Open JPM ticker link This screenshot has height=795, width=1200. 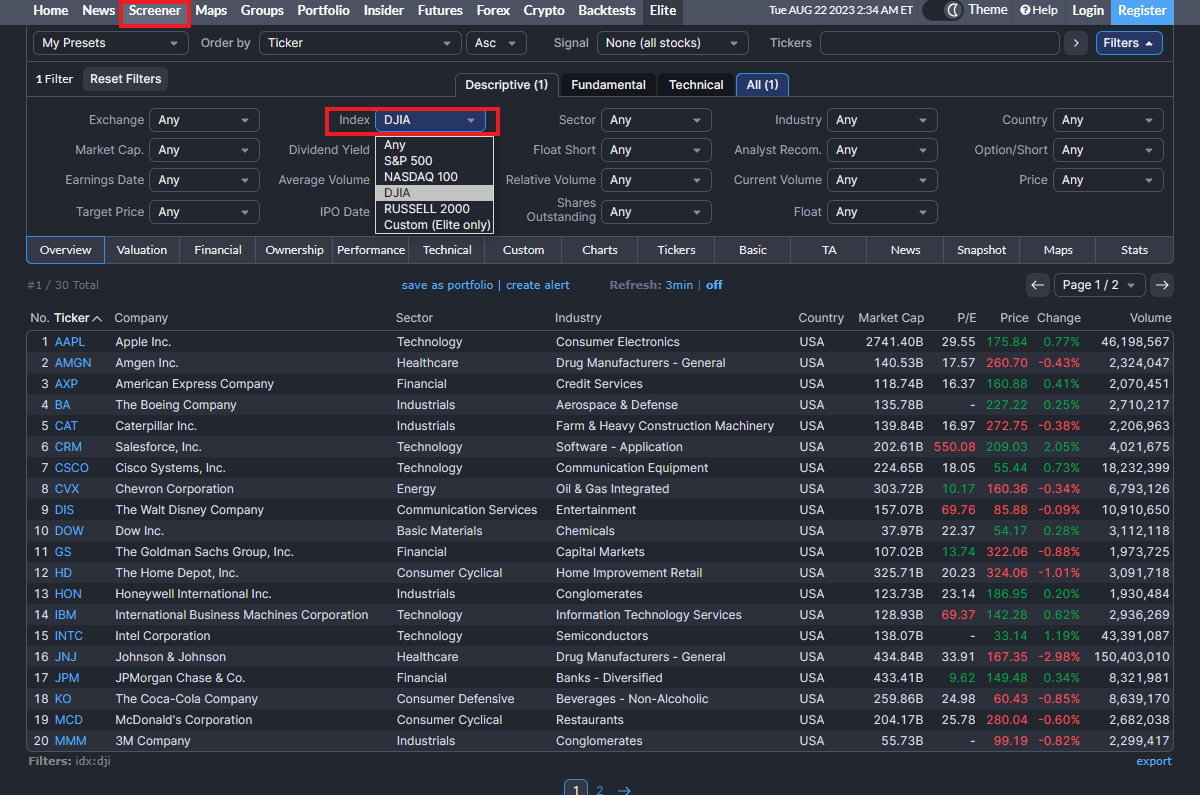[67, 678]
